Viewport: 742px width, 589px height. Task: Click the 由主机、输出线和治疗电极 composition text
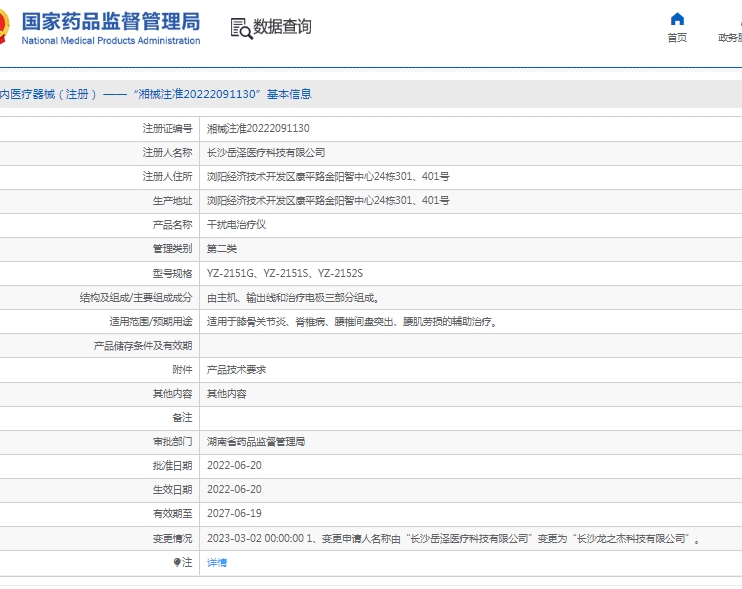[293, 298]
